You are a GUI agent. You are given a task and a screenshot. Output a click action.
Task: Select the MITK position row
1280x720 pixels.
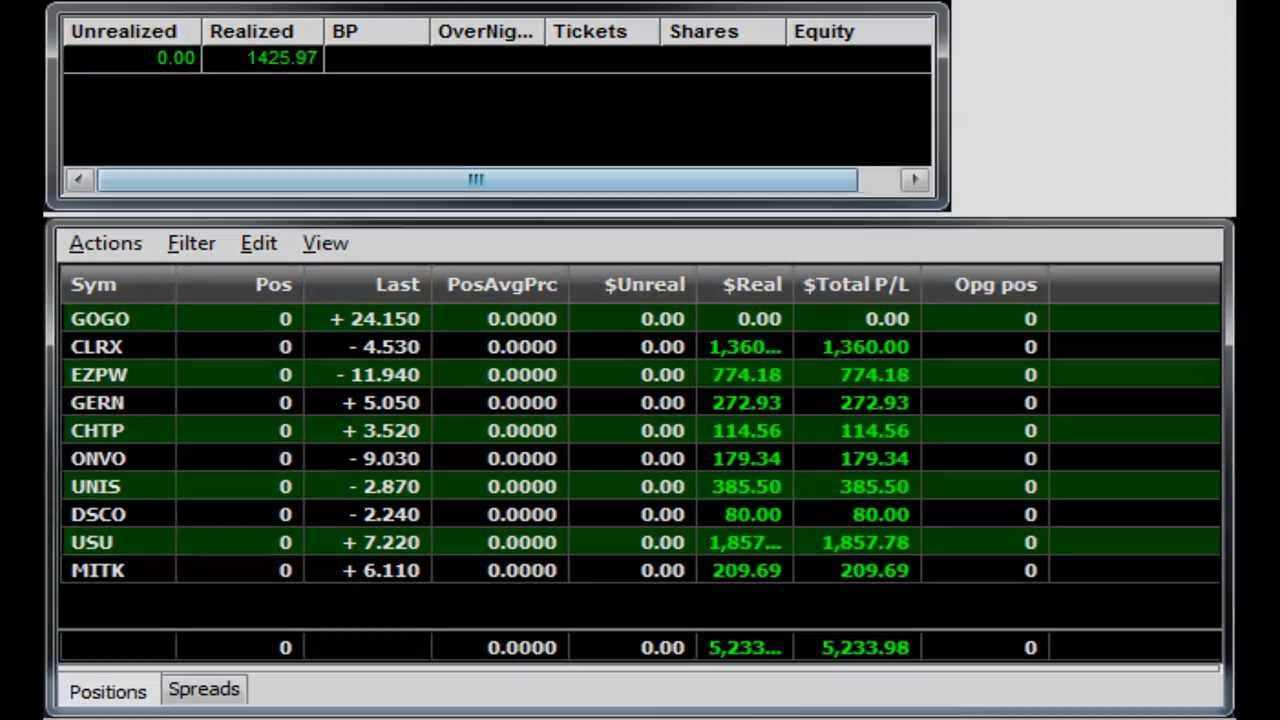point(98,570)
